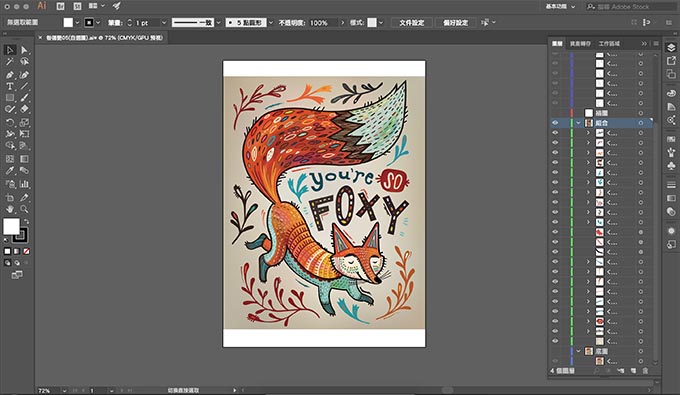
Task: Select the Magic Wand tool
Action: [x=10, y=62]
